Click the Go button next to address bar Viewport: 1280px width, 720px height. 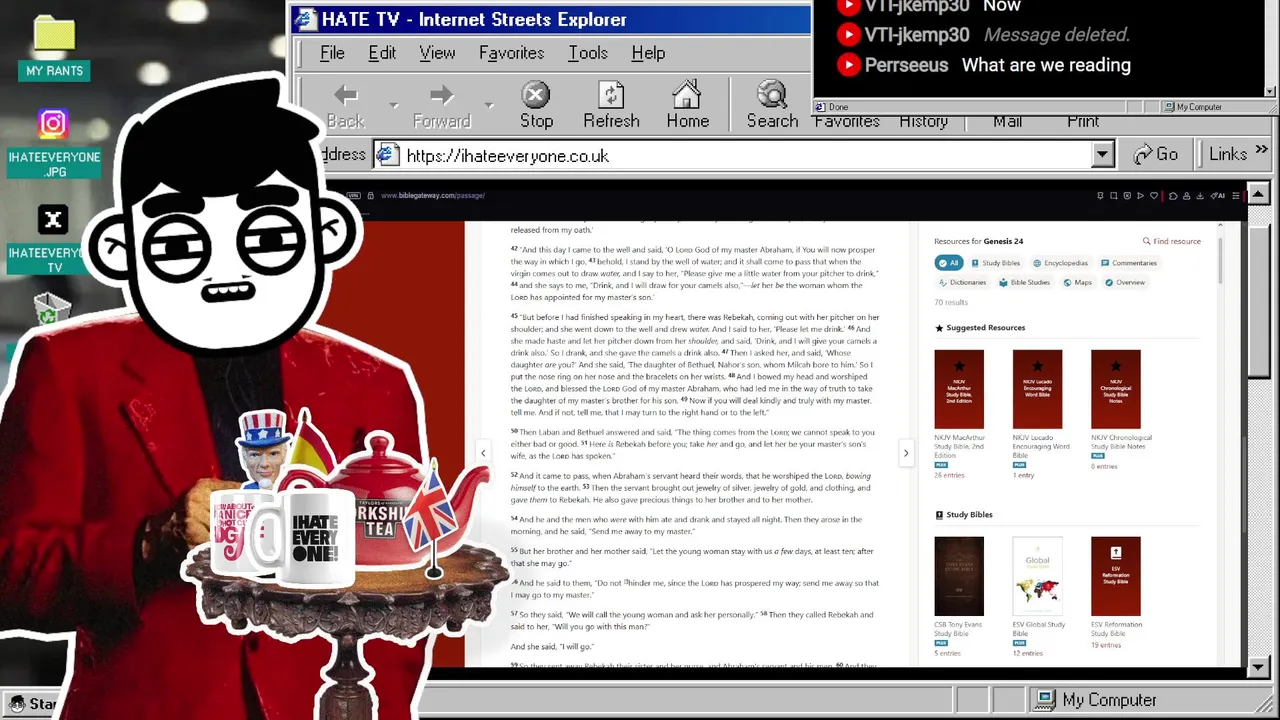coord(1156,155)
